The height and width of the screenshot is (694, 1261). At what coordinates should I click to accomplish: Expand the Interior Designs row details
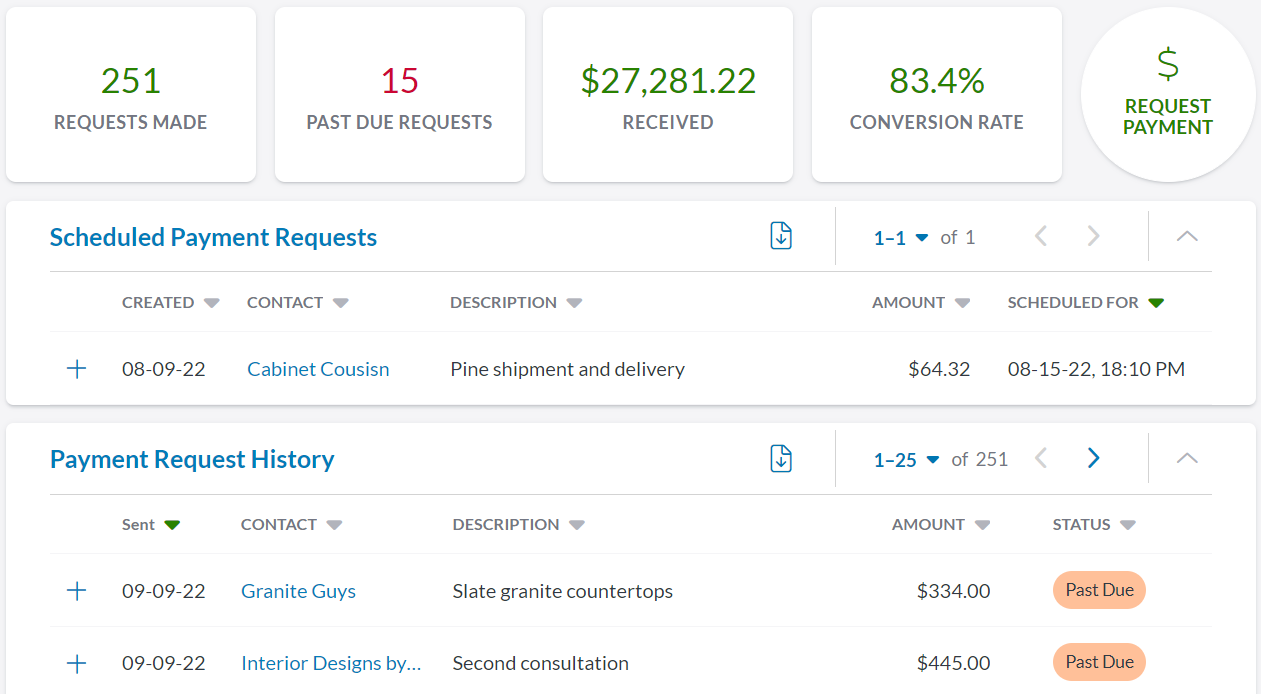click(x=76, y=663)
